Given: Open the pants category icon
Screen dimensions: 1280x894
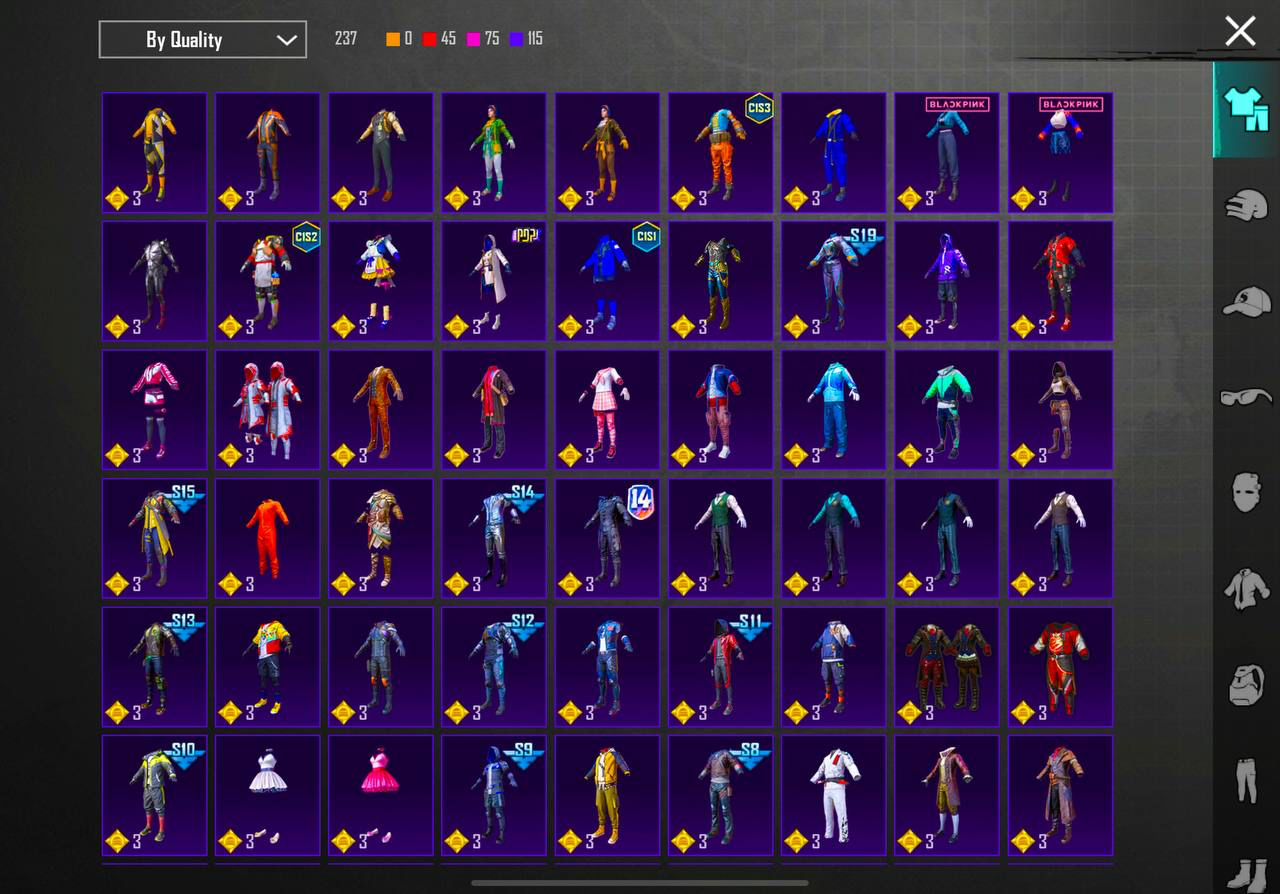Looking at the screenshot, I should point(1246,781).
